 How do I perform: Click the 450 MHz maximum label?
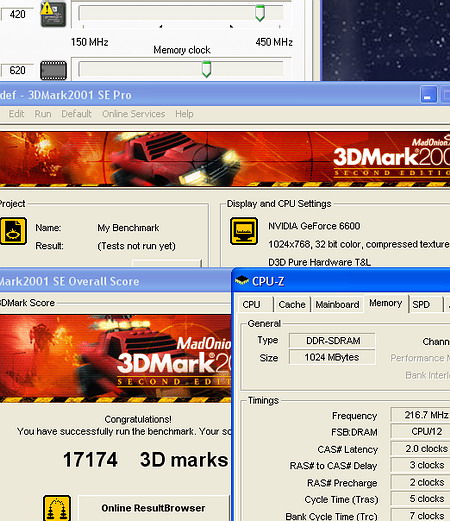(x=274, y=42)
